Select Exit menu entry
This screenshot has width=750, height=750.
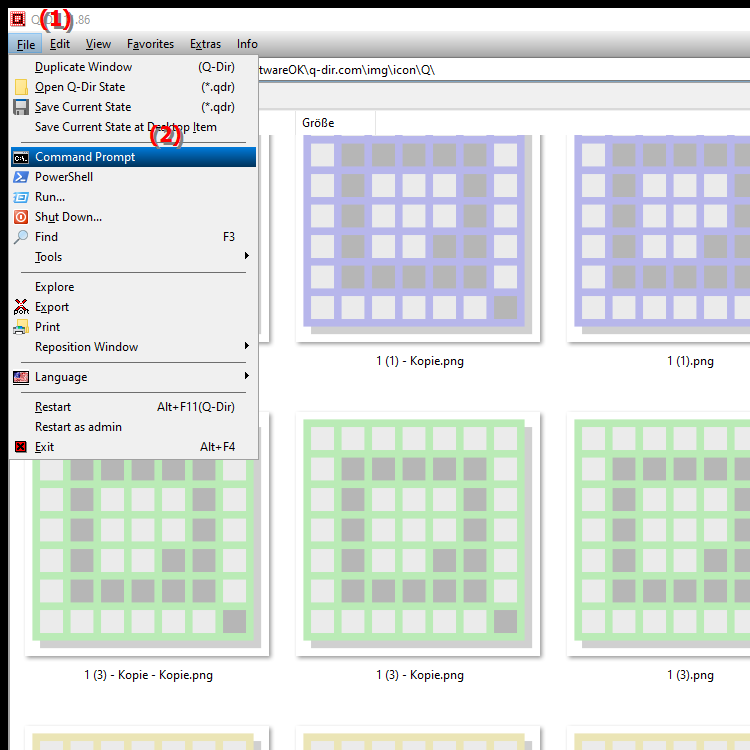click(133, 447)
